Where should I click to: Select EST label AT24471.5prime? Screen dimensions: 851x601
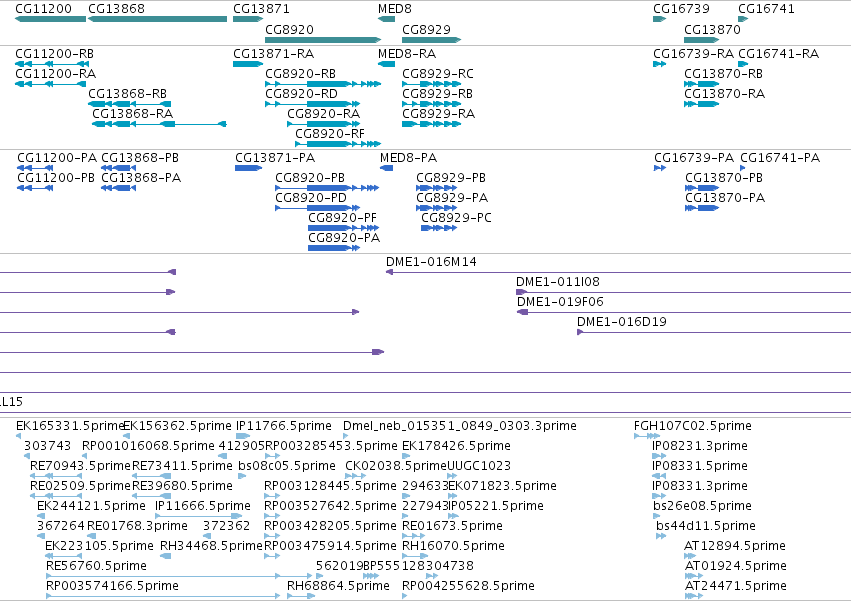735,586
